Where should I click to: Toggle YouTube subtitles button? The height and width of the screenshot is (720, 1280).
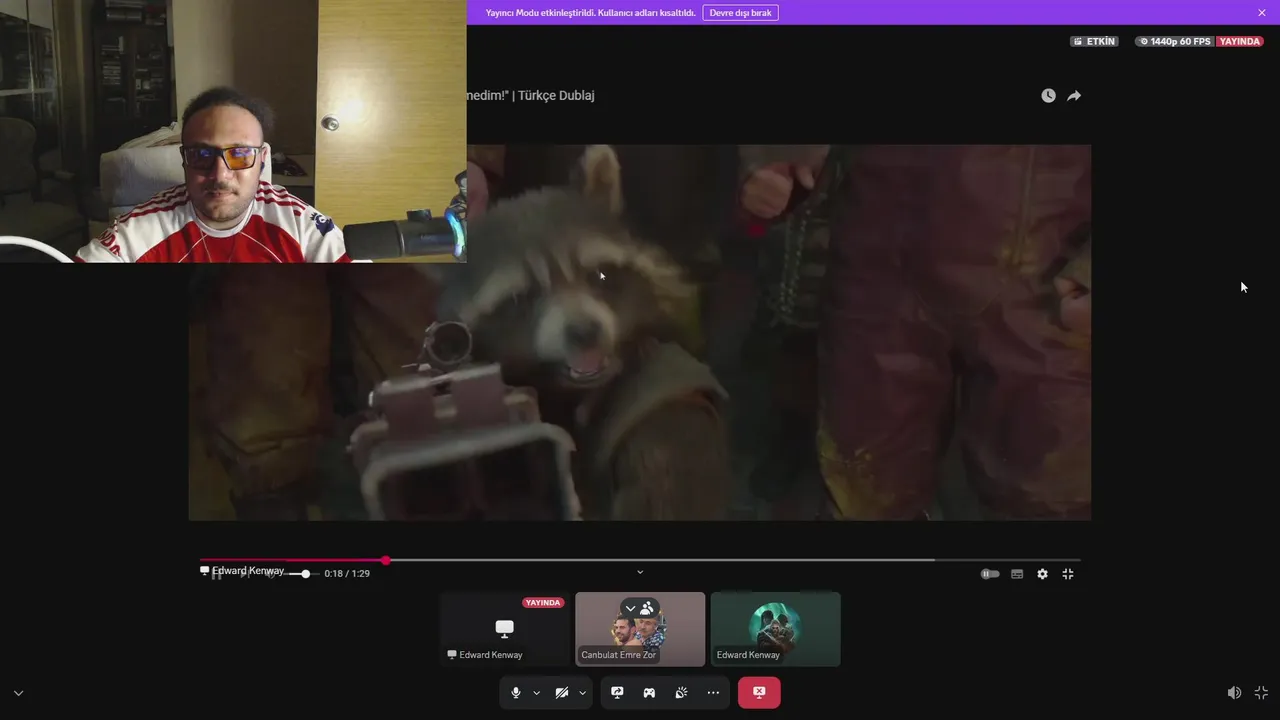(1017, 574)
